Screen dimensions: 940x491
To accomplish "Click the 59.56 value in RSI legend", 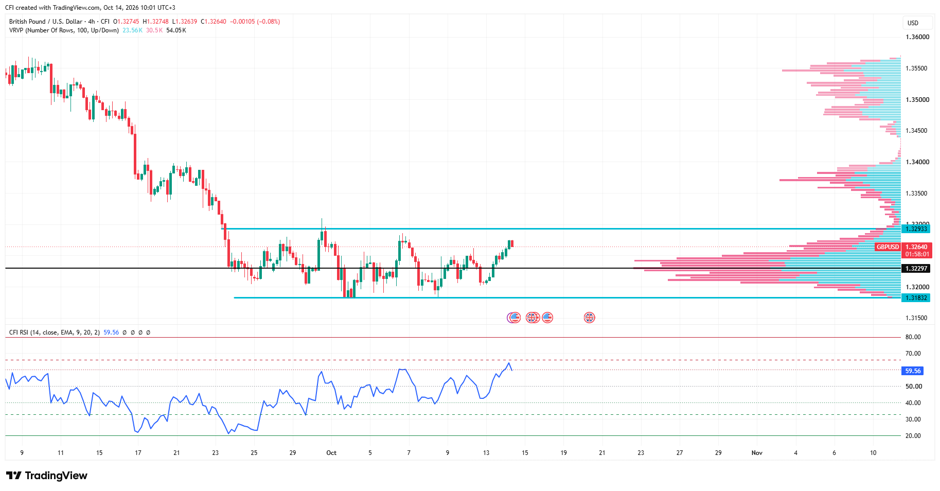I will coord(111,332).
